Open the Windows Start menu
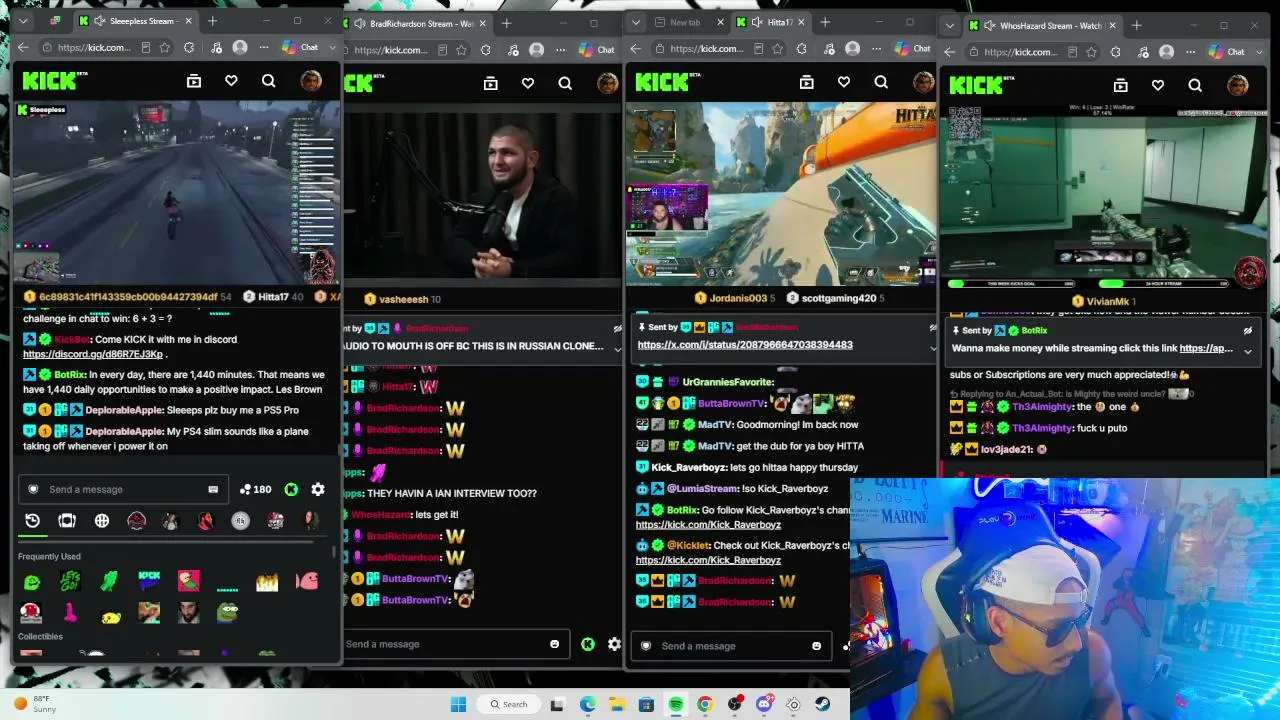Image resolution: width=1280 pixels, height=720 pixels. click(x=458, y=704)
